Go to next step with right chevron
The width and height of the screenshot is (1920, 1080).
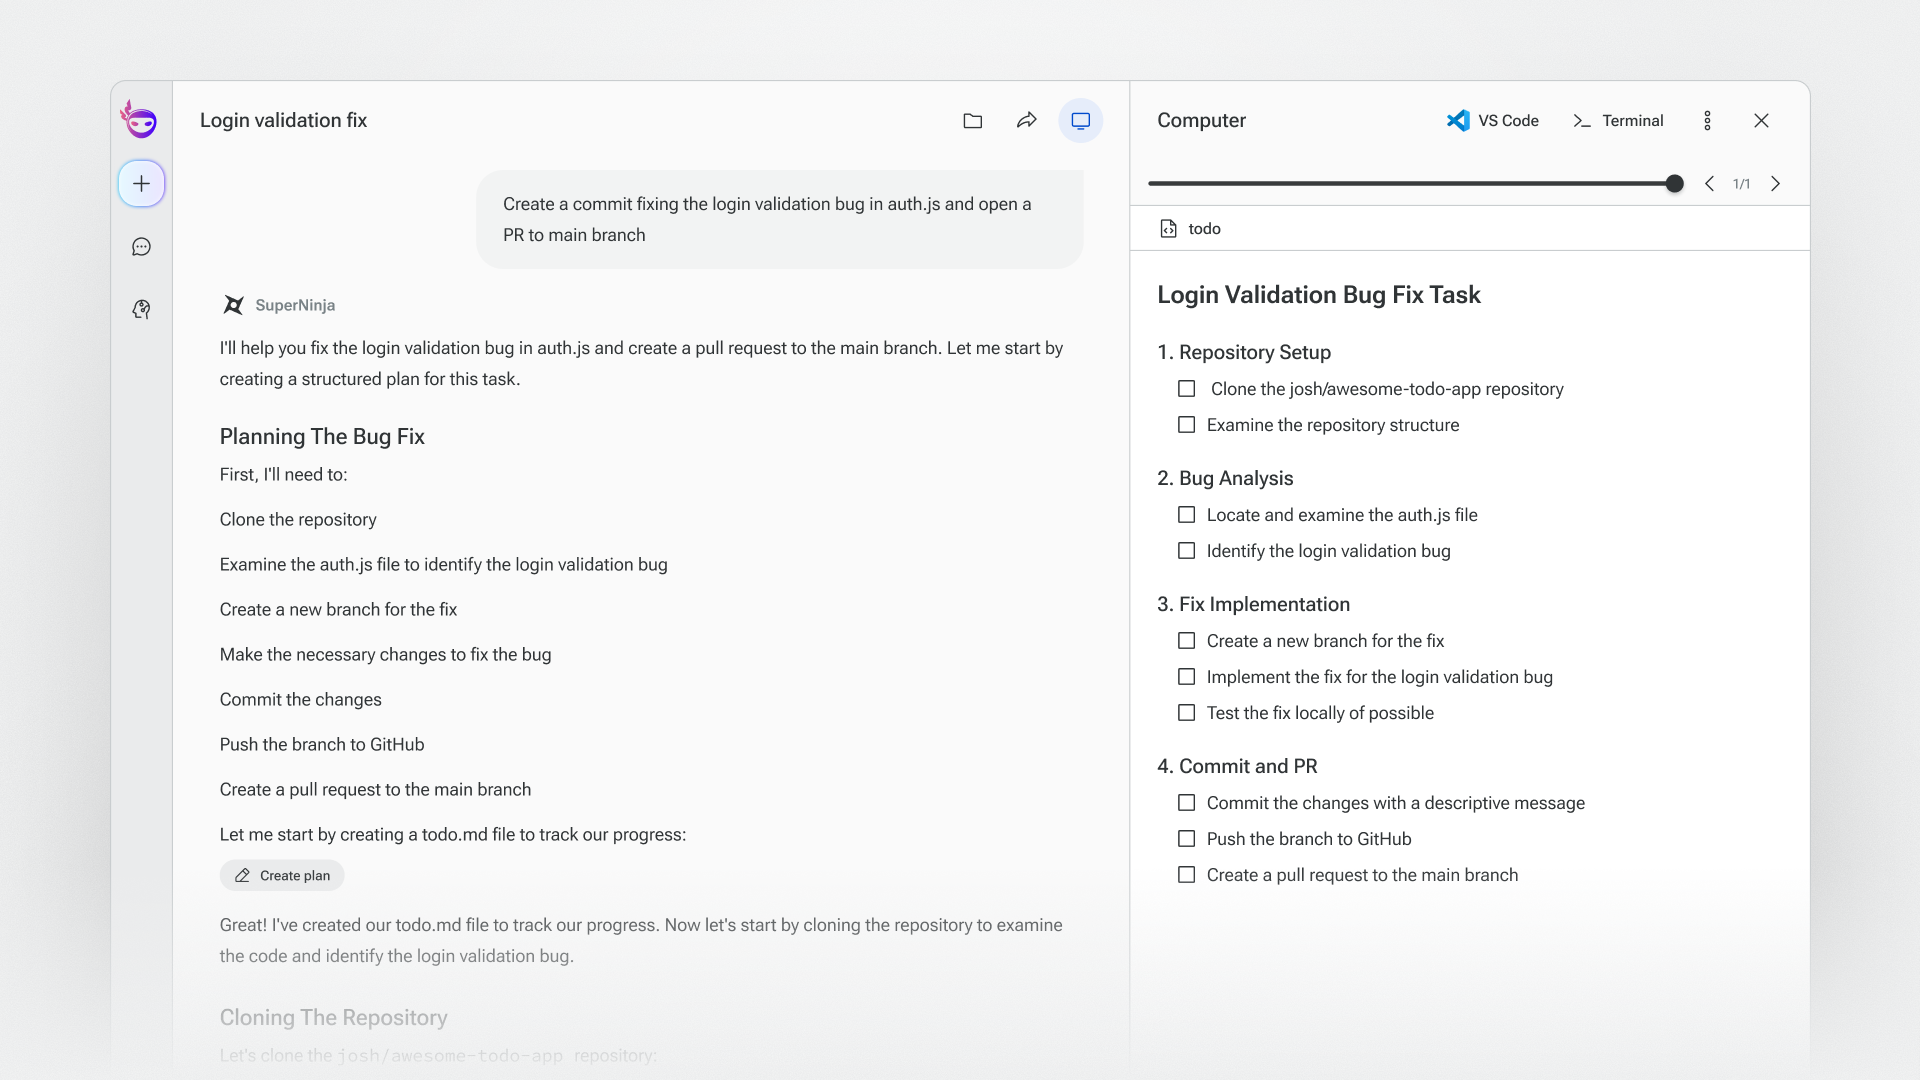tap(1775, 184)
